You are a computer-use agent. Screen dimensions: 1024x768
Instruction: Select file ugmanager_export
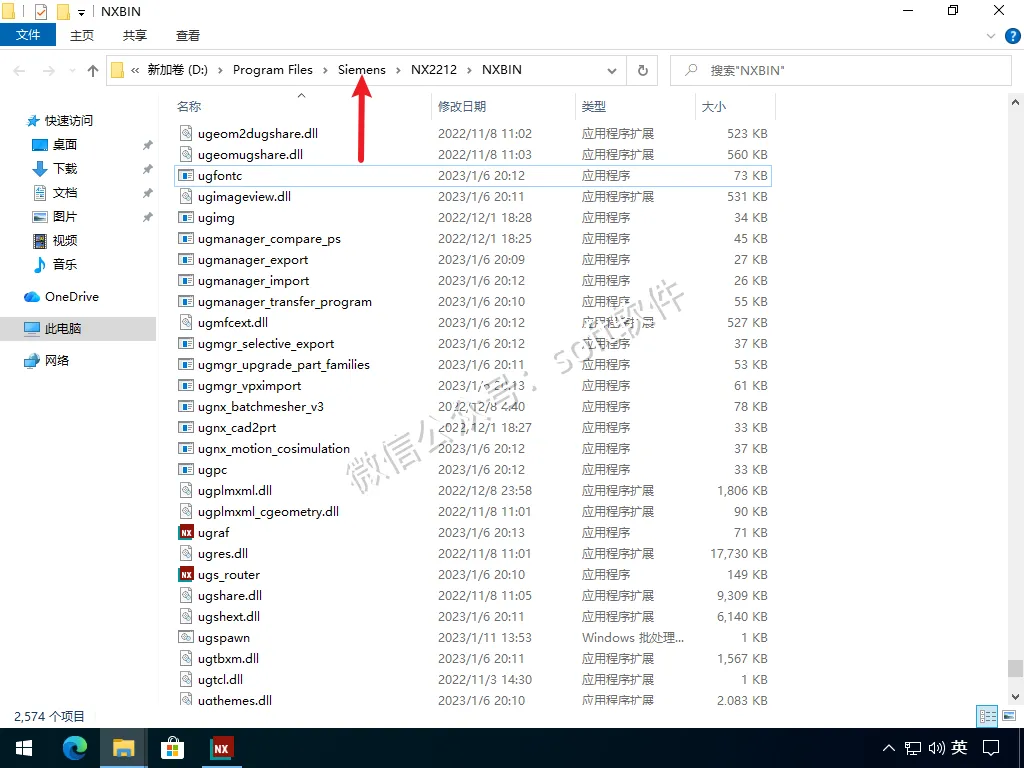point(253,260)
